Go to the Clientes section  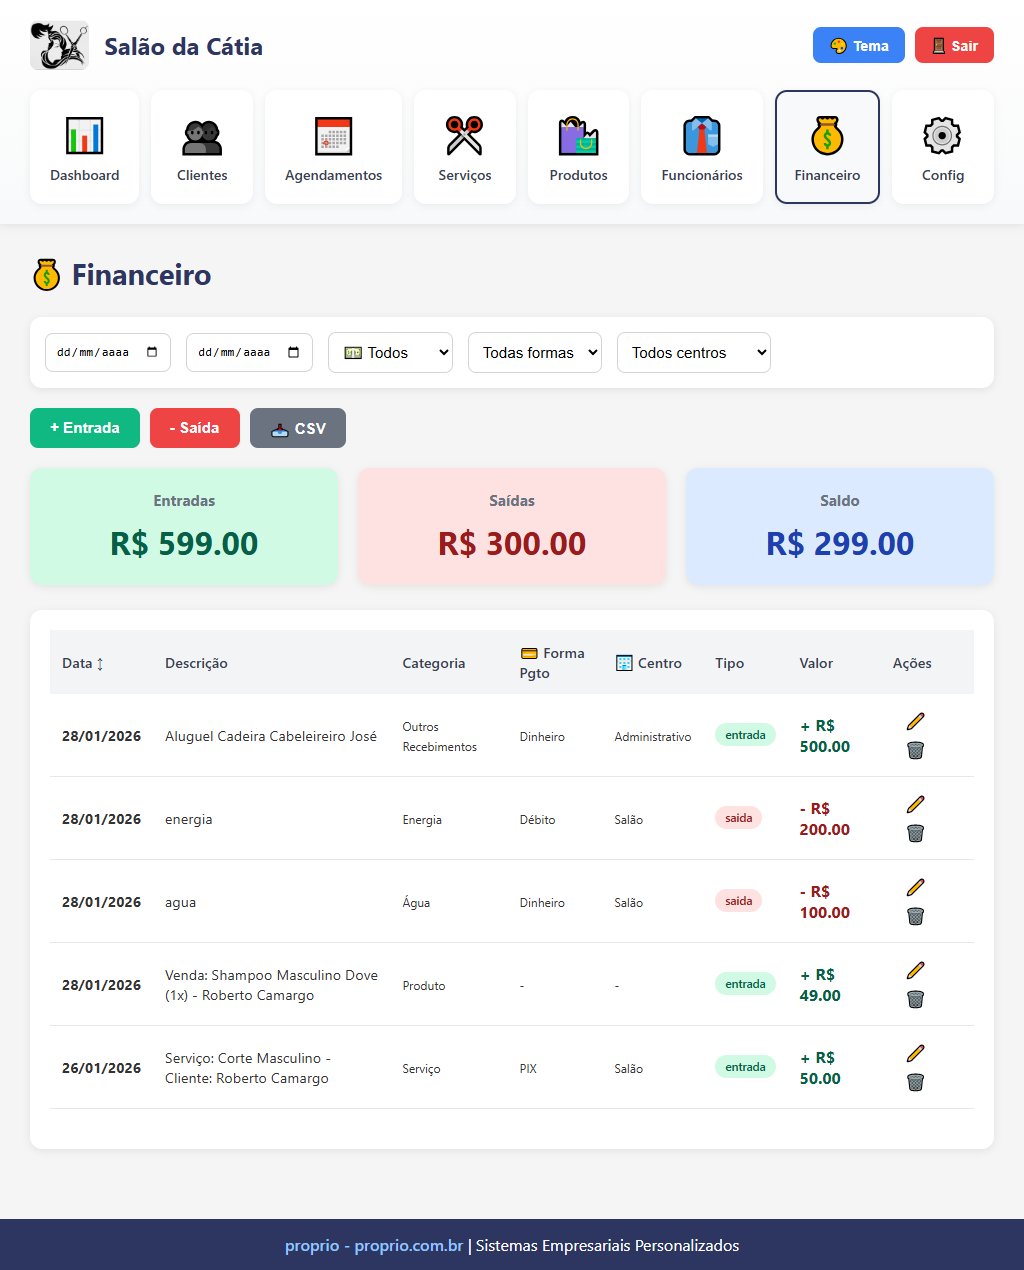click(202, 147)
